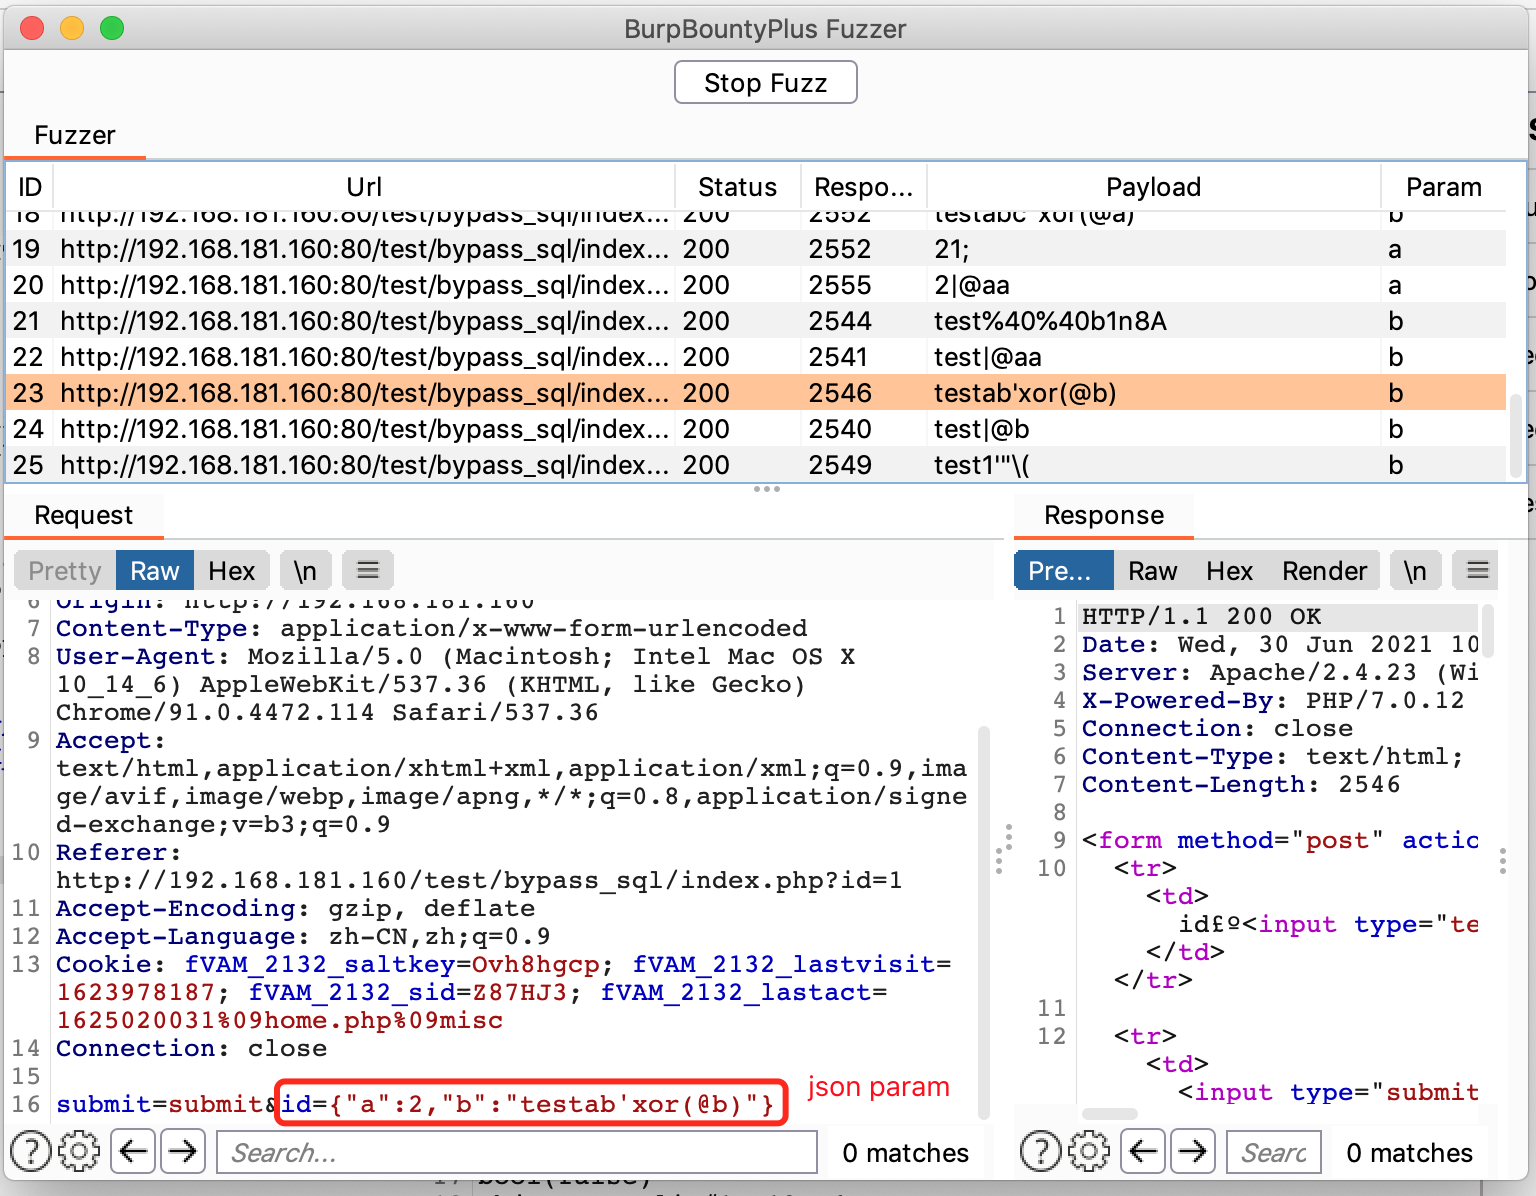Click the table/request split divider handle
The height and width of the screenshot is (1196, 1536).
[x=767, y=489]
